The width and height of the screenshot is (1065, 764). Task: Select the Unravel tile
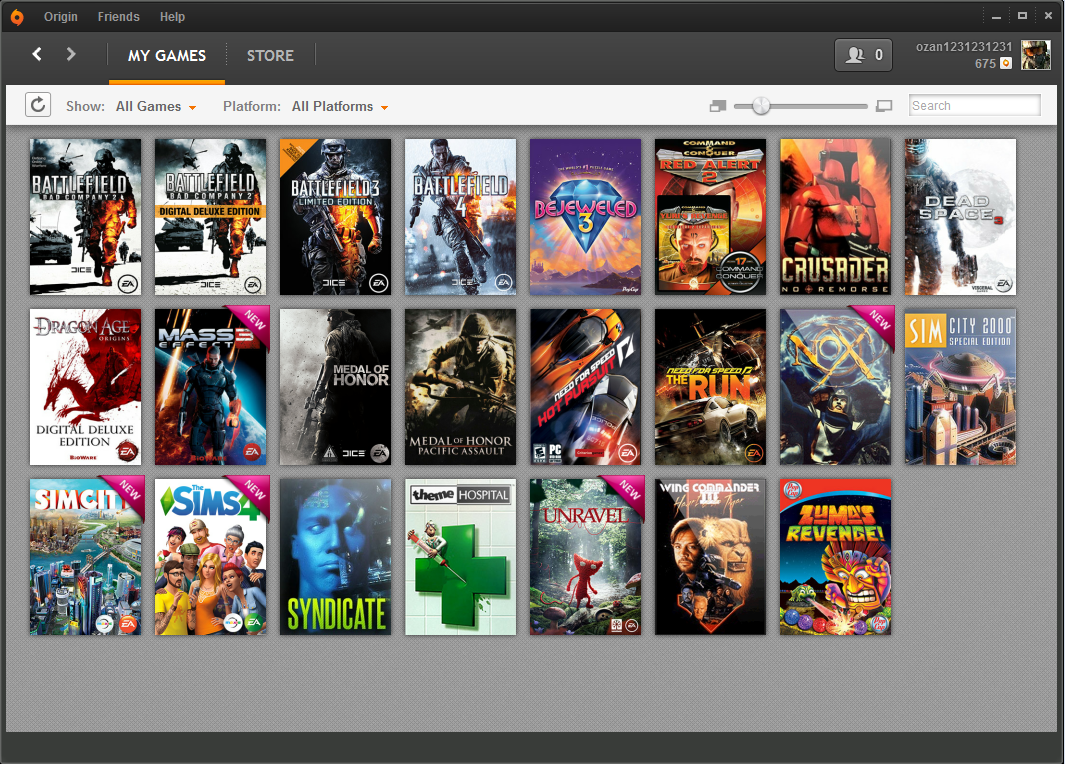pyautogui.click(x=585, y=557)
